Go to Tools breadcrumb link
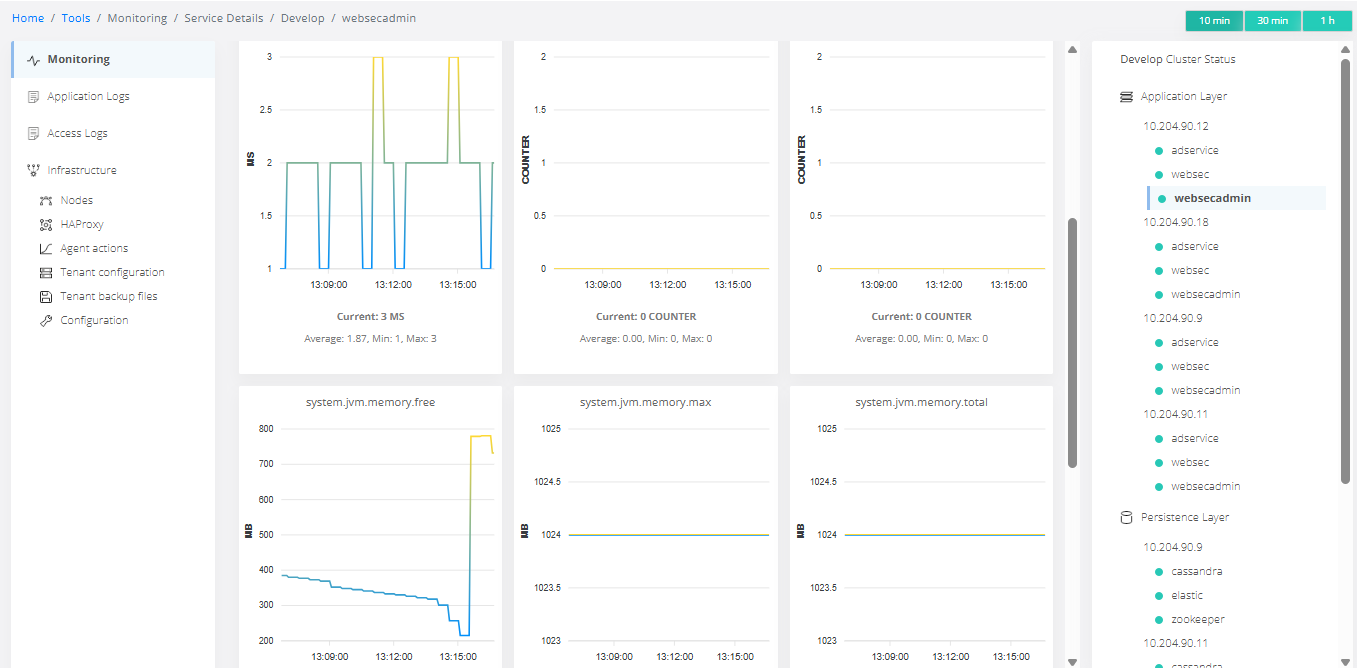 [x=75, y=19]
